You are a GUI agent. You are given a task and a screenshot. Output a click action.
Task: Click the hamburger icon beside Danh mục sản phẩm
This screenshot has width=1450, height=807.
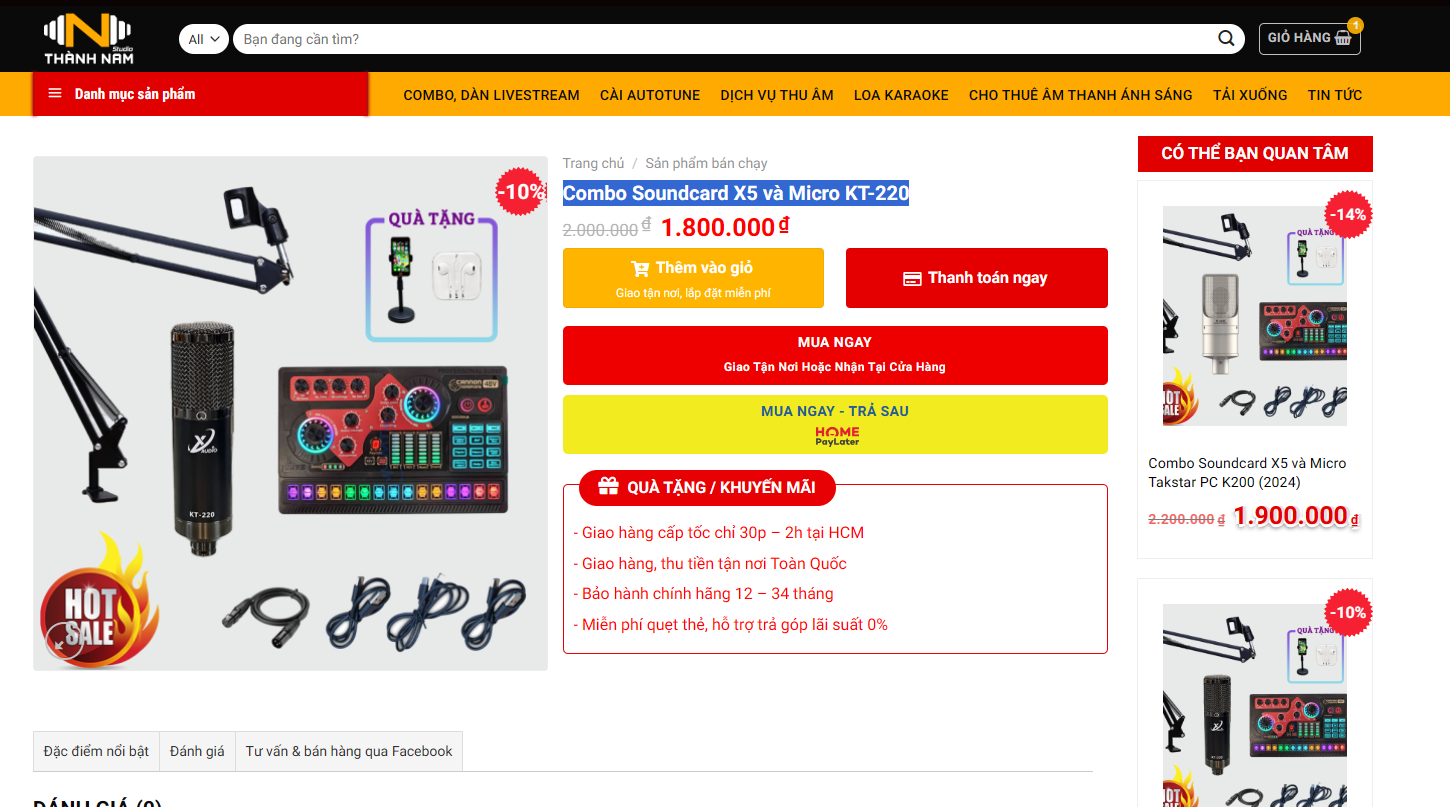[55, 94]
